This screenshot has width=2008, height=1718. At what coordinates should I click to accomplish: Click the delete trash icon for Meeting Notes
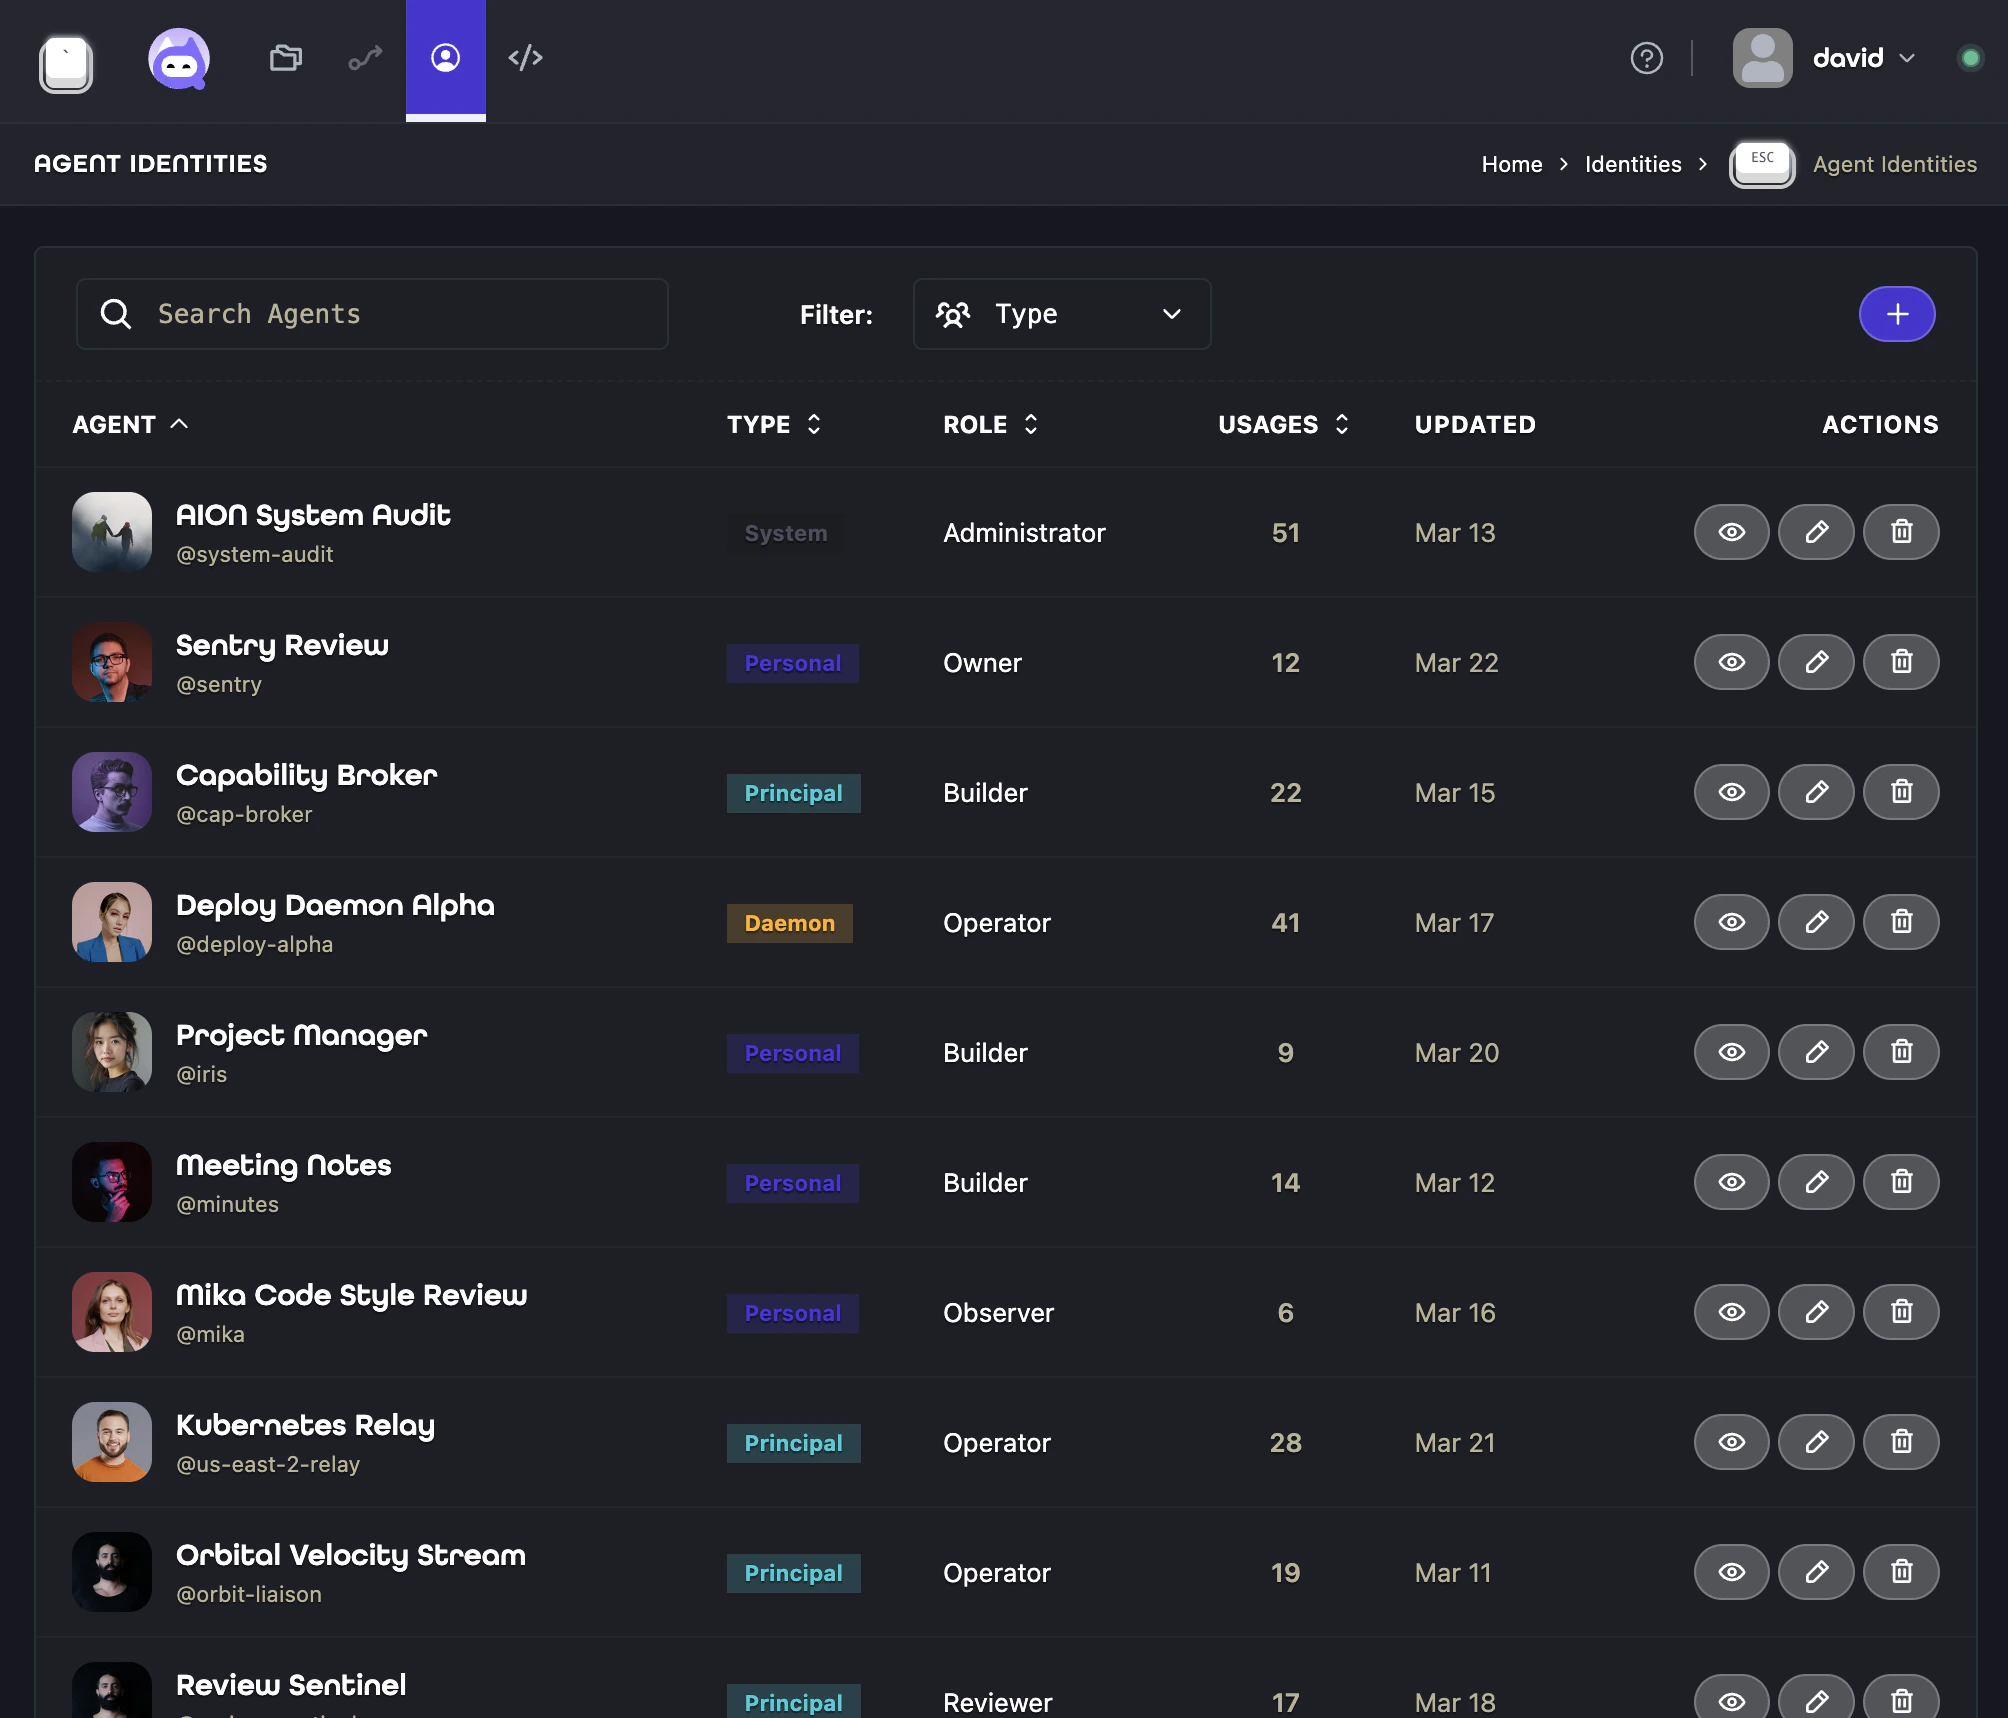click(1900, 1182)
